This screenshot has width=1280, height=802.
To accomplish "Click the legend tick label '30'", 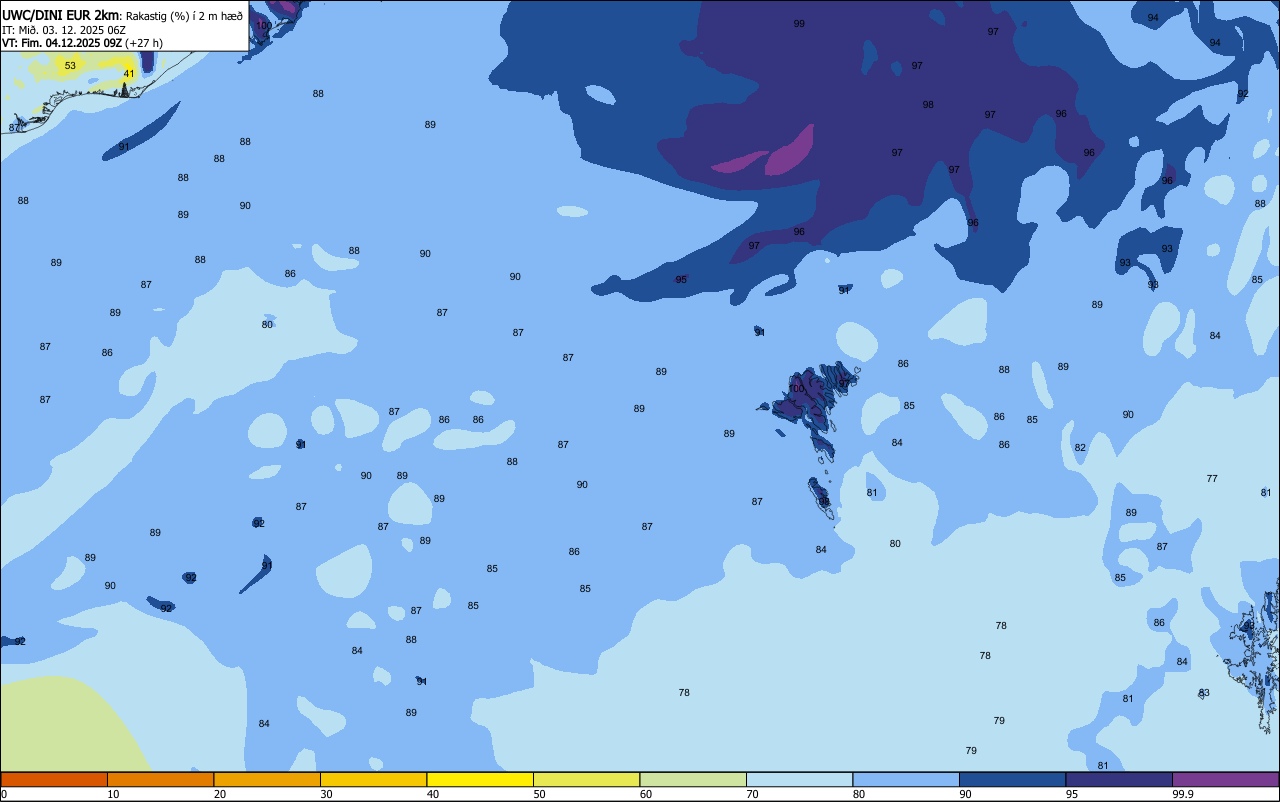I will pos(326,794).
